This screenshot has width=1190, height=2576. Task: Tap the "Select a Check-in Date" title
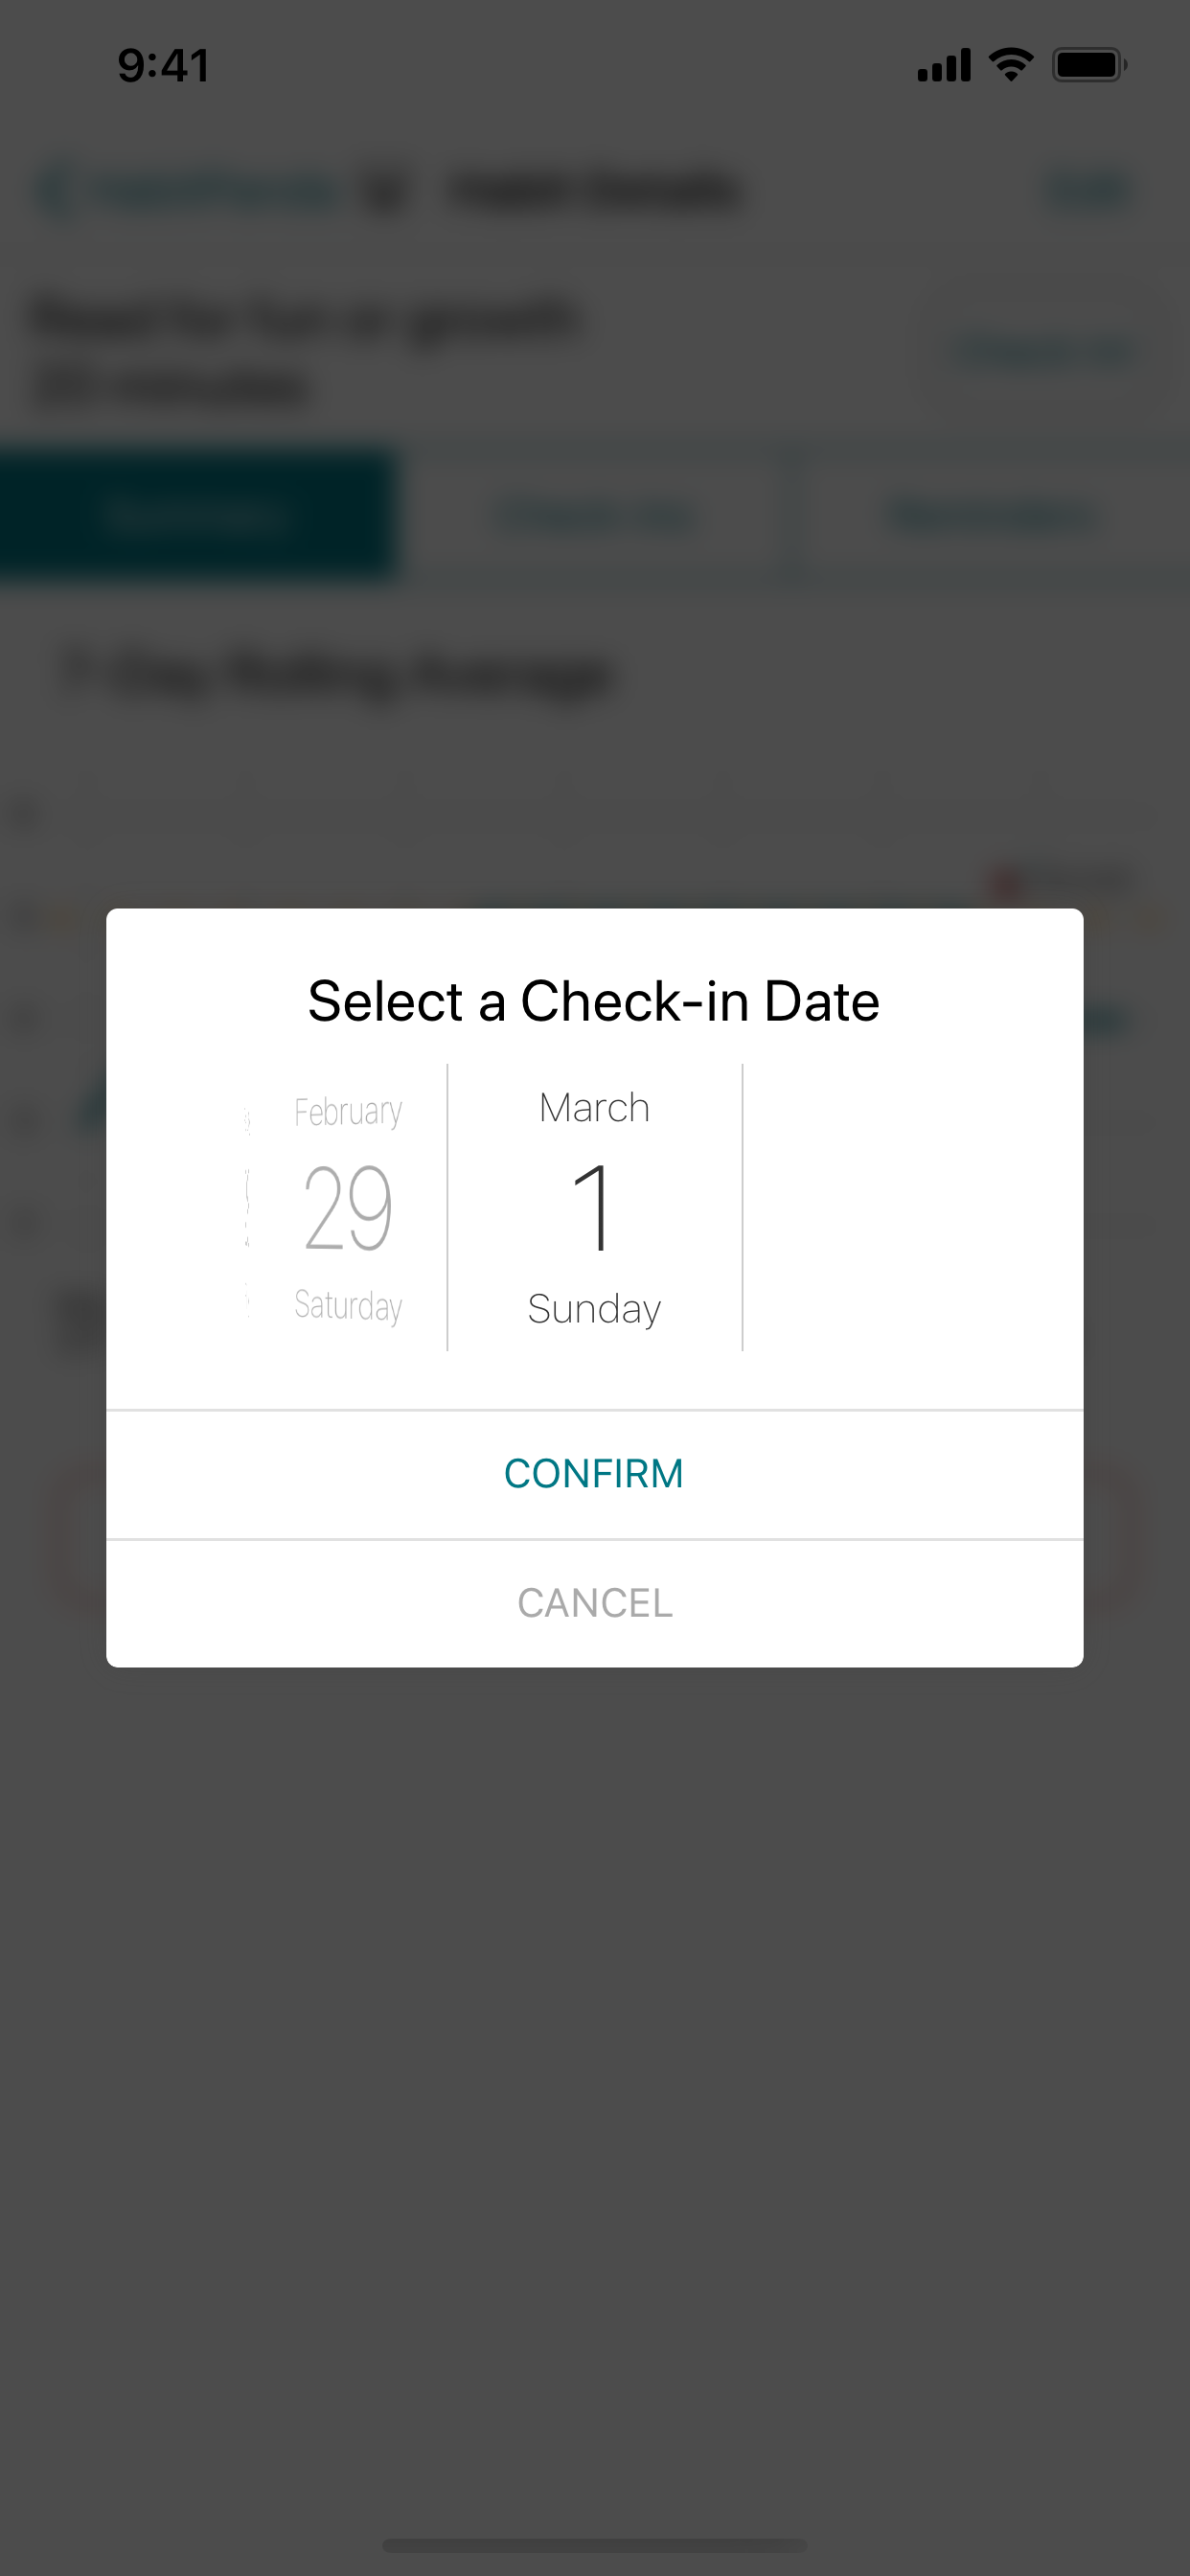click(594, 1001)
